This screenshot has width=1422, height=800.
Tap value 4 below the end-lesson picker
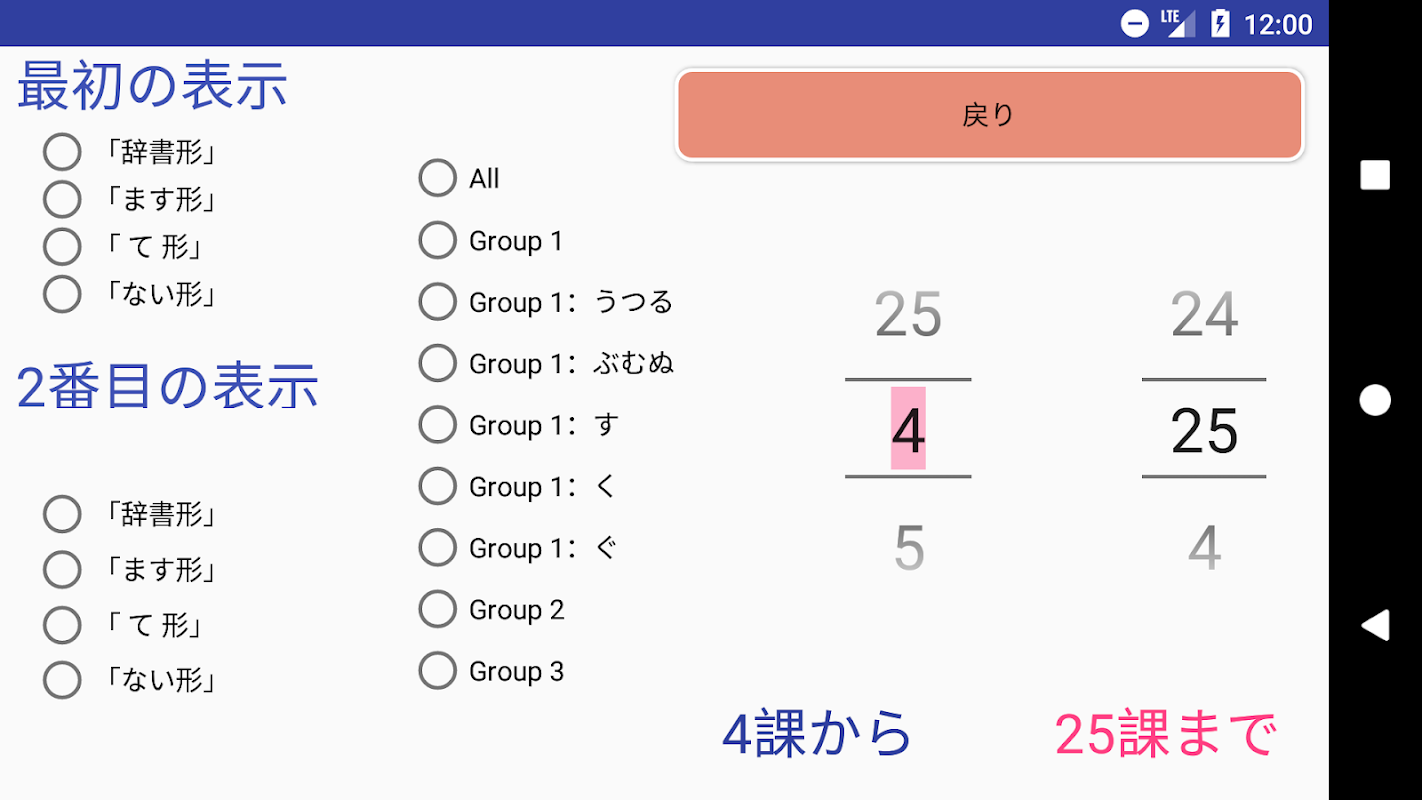pos(1204,548)
